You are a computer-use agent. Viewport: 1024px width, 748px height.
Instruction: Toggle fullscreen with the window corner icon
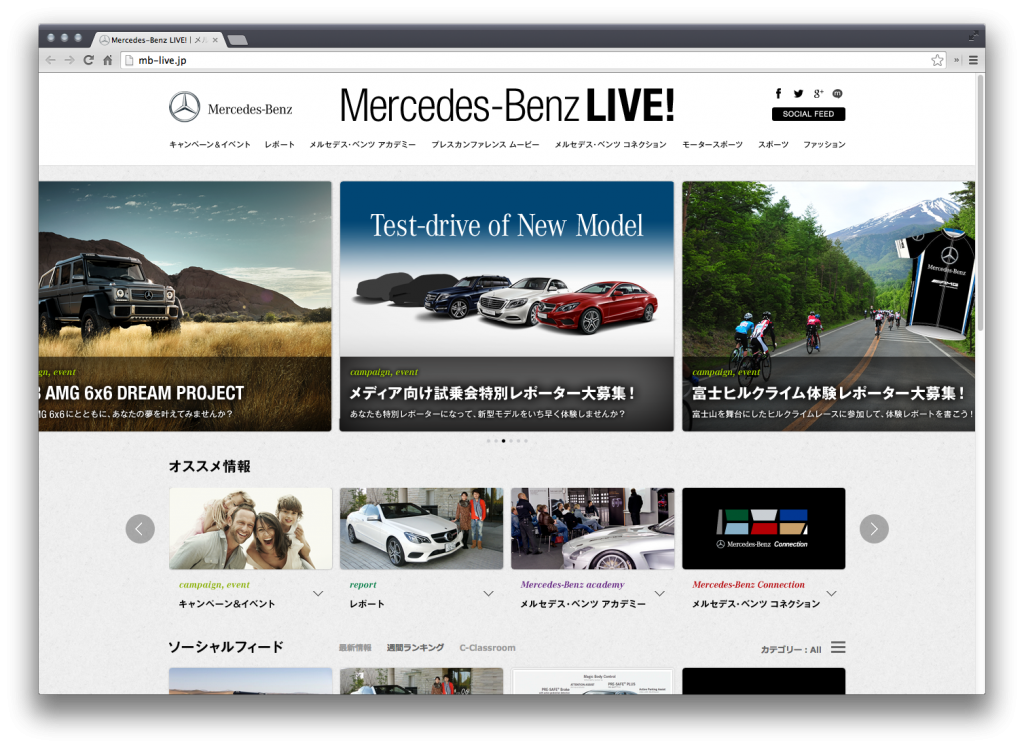pos(973,37)
